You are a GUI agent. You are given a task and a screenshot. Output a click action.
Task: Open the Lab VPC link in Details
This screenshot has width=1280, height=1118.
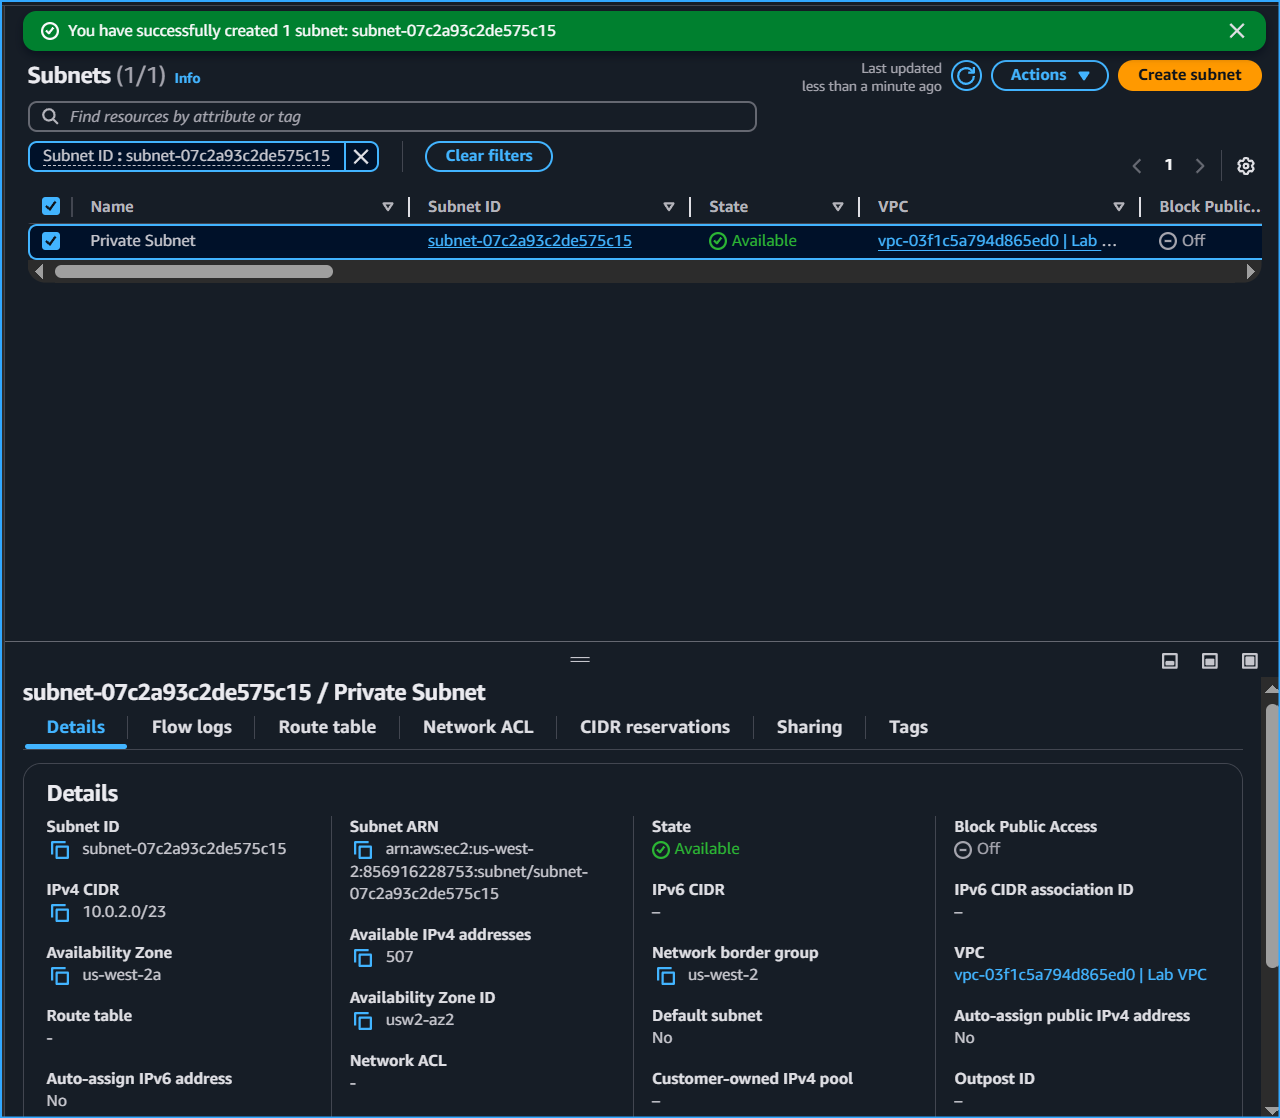[1080, 975]
